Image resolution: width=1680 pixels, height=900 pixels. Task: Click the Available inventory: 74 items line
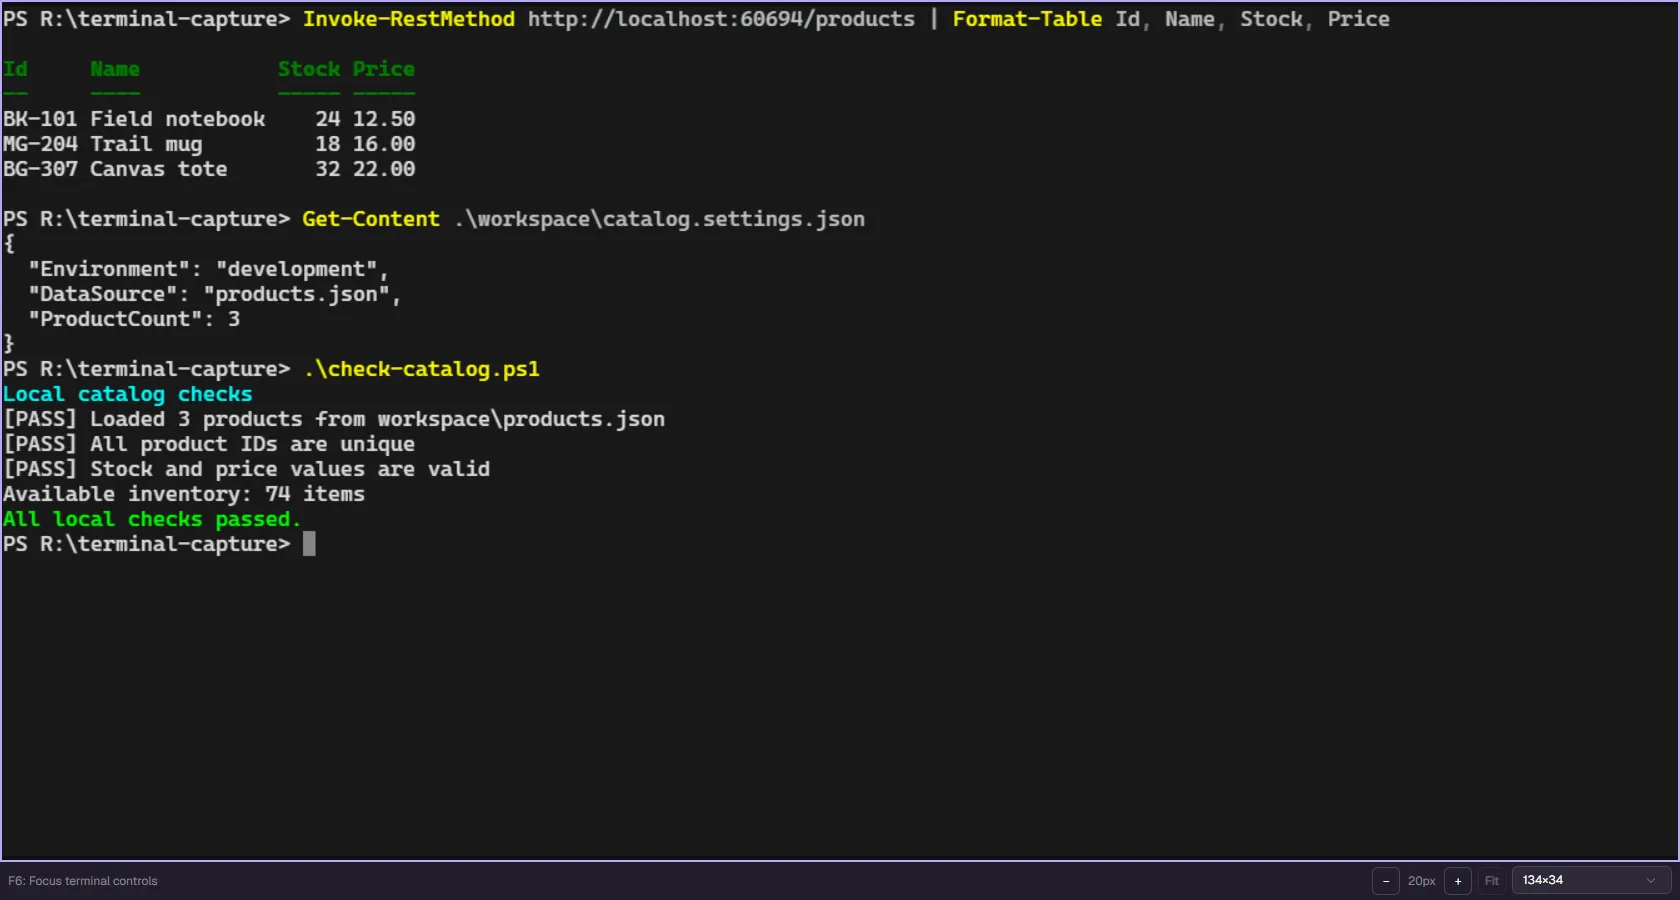[x=184, y=494]
